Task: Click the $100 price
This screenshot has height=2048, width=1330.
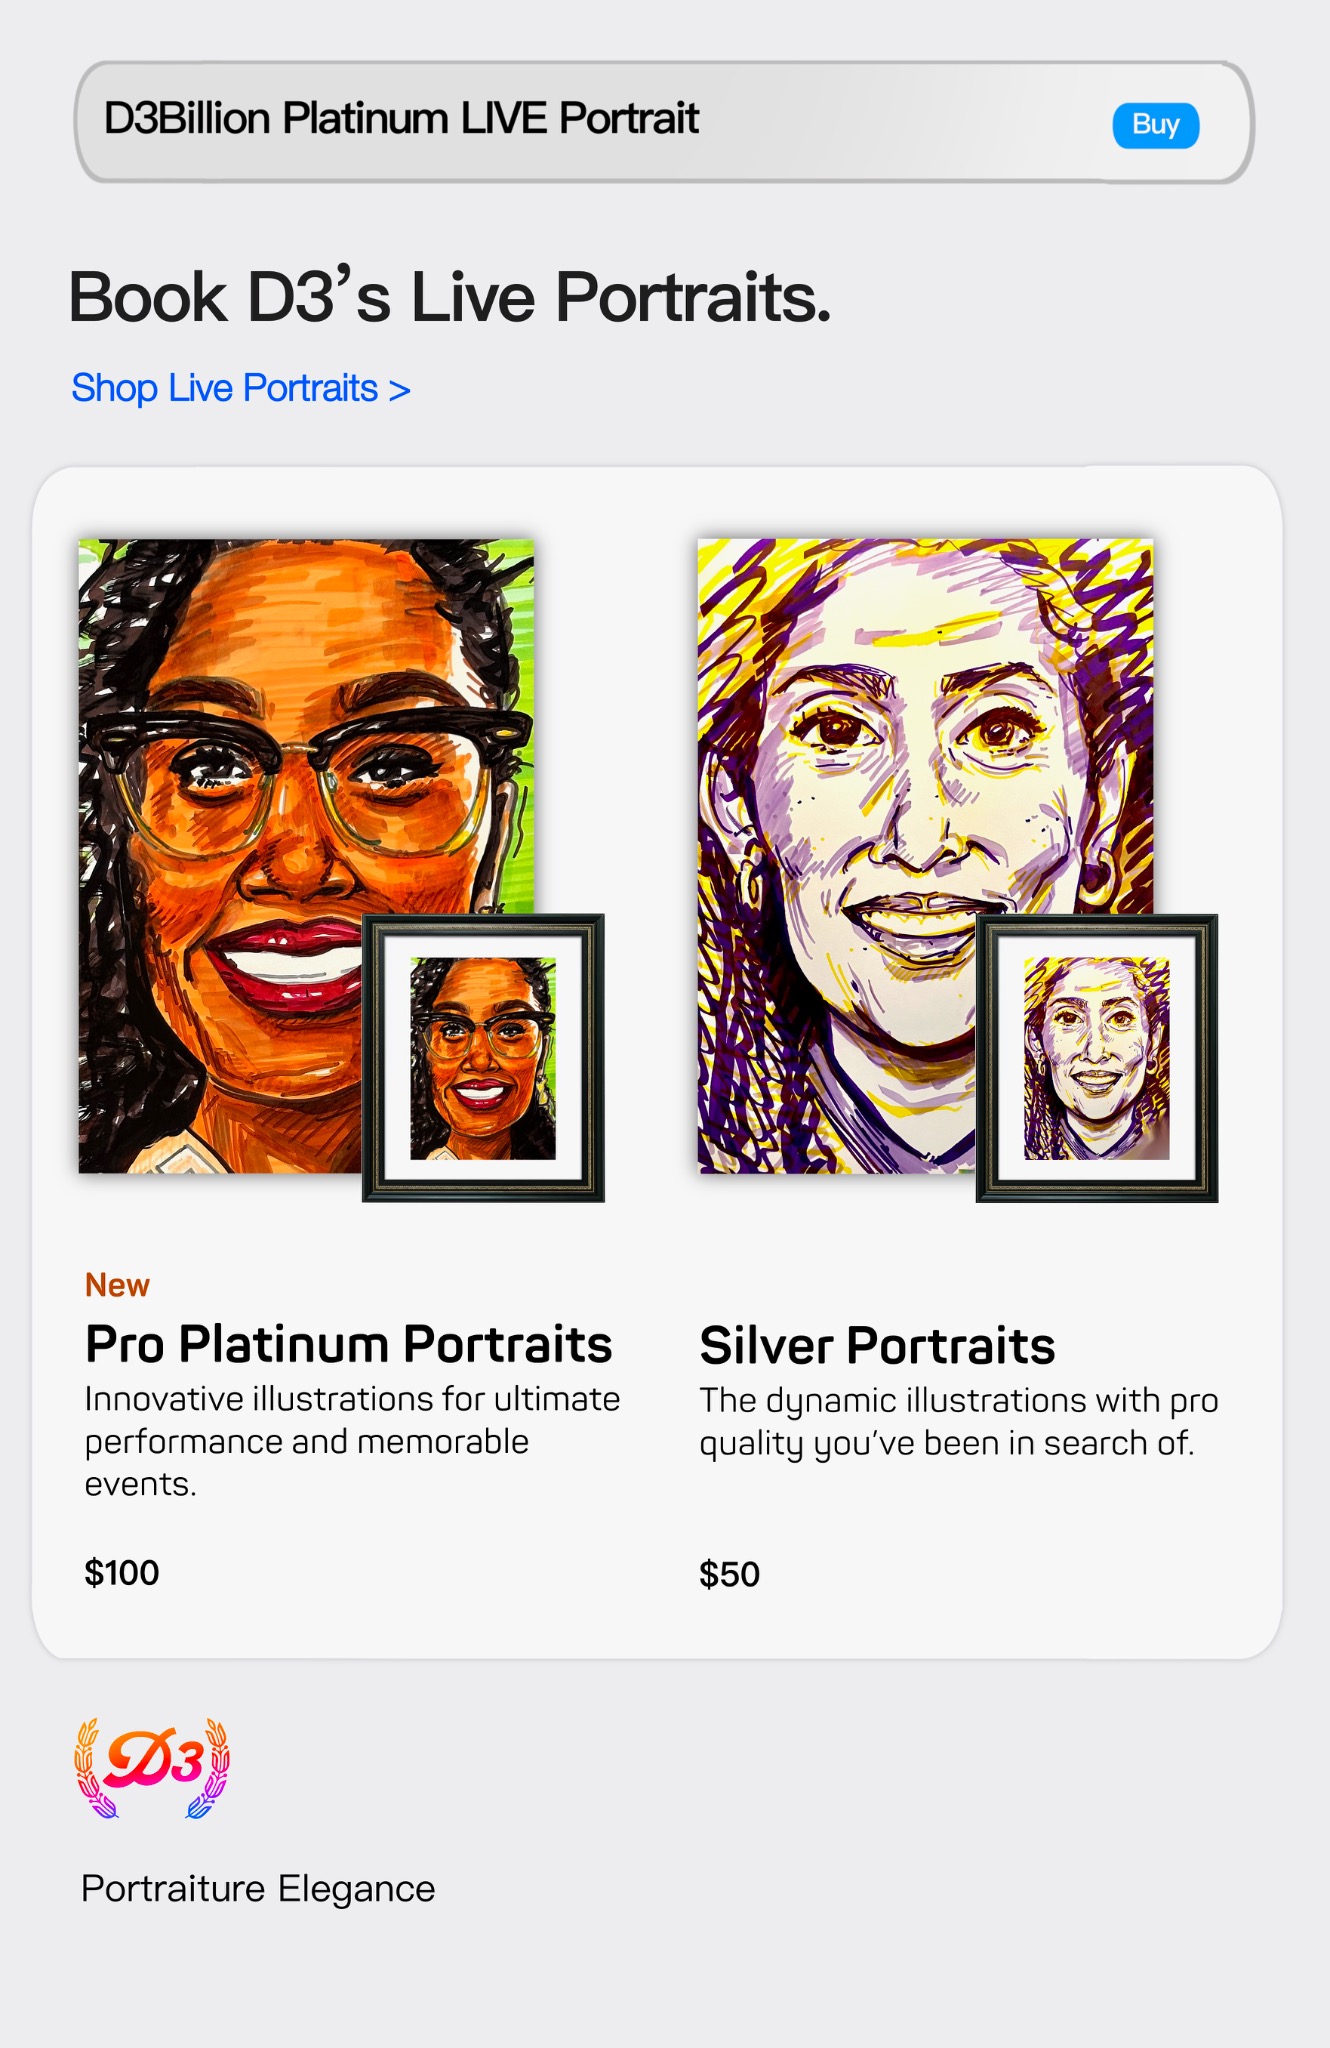Action: (x=122, y=1573)
